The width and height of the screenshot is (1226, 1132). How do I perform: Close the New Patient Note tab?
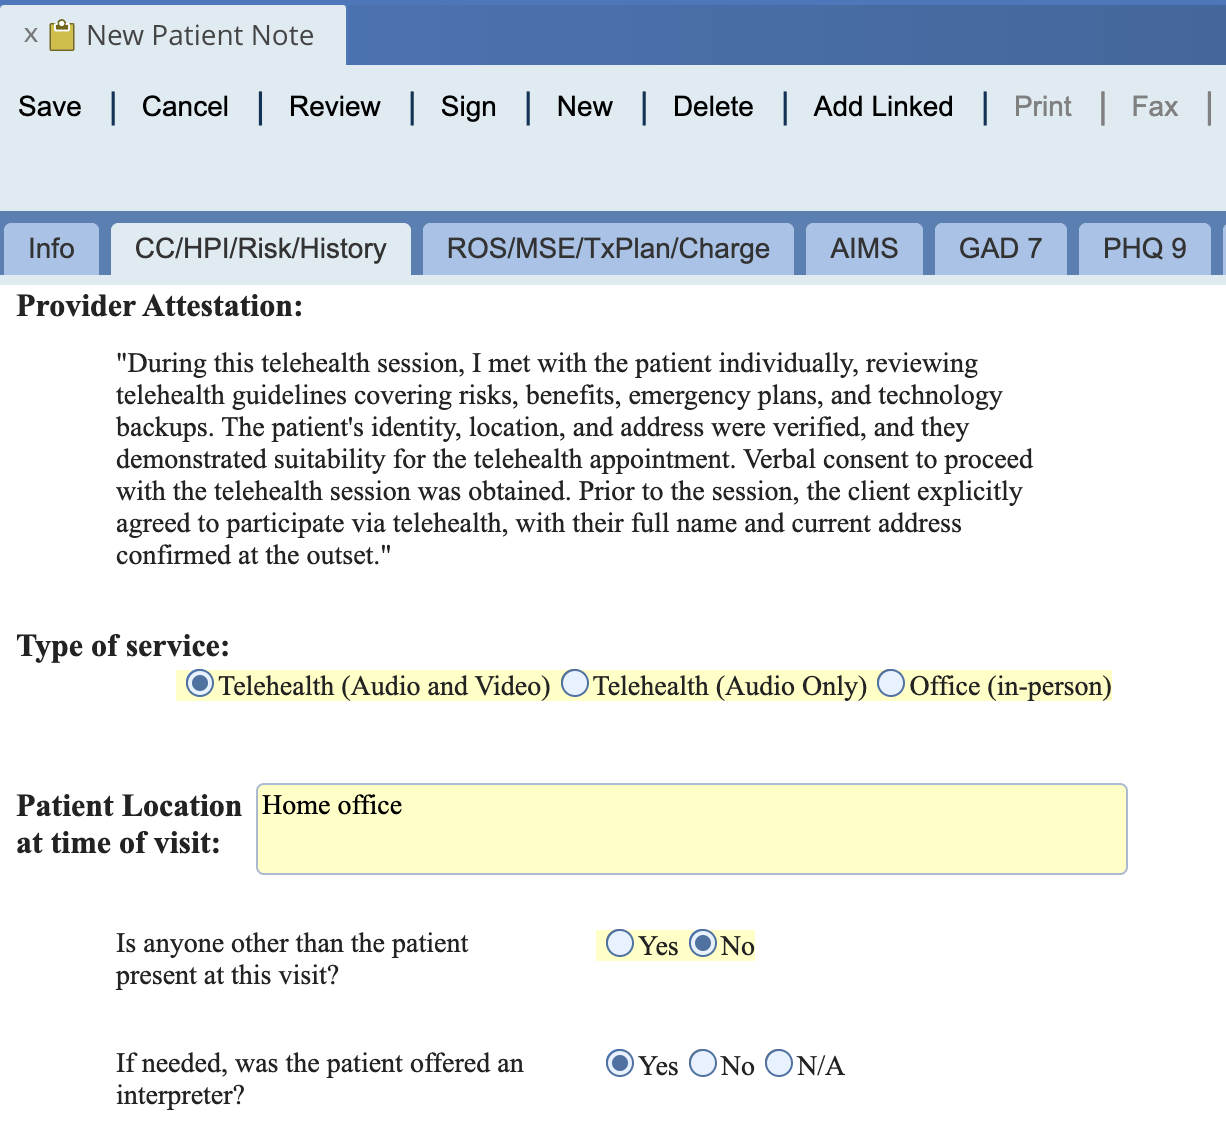point(31,35)
